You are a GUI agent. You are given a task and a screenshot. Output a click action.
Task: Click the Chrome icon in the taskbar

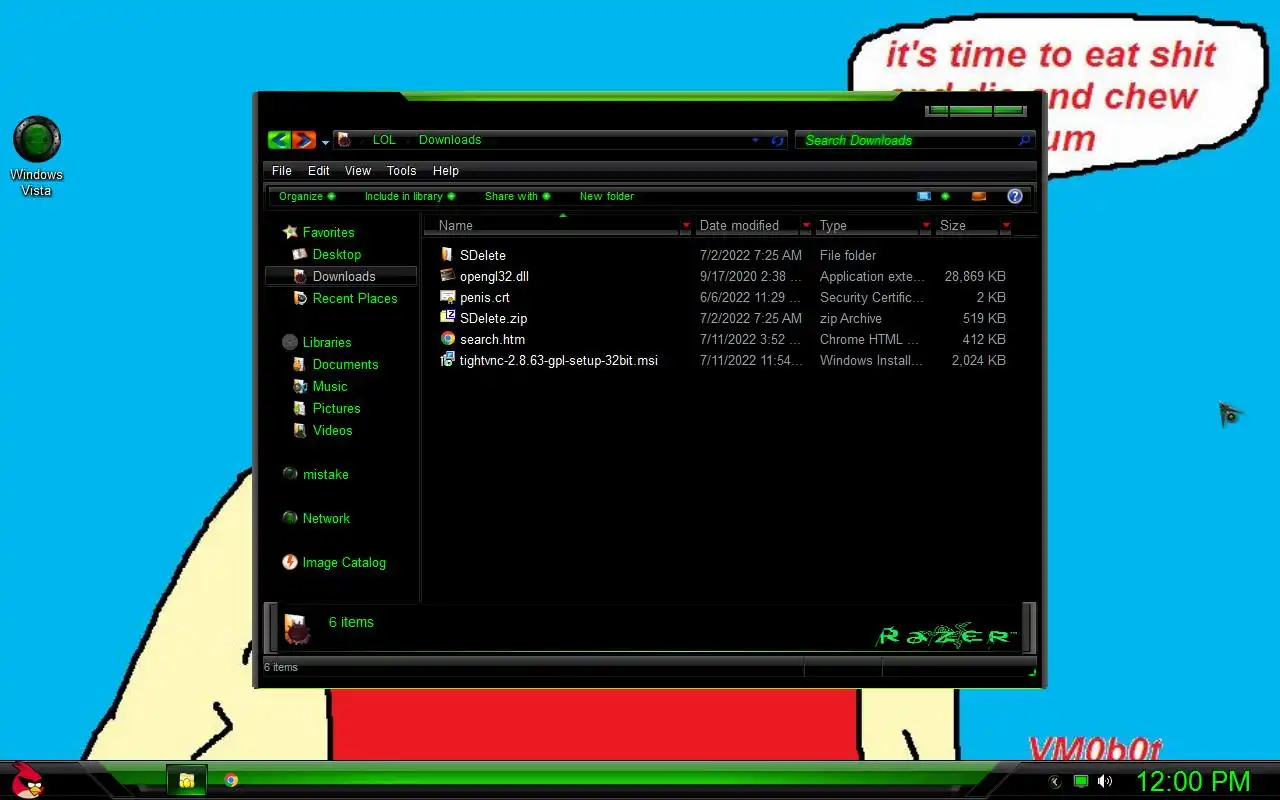click(231, 780)
